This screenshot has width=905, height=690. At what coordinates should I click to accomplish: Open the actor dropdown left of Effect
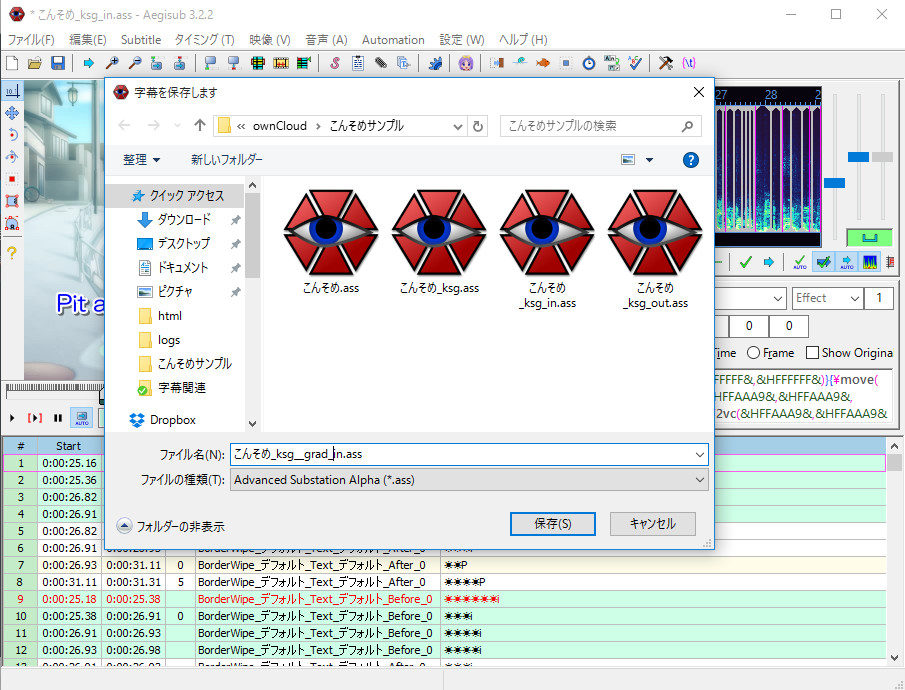pos(778,299)
